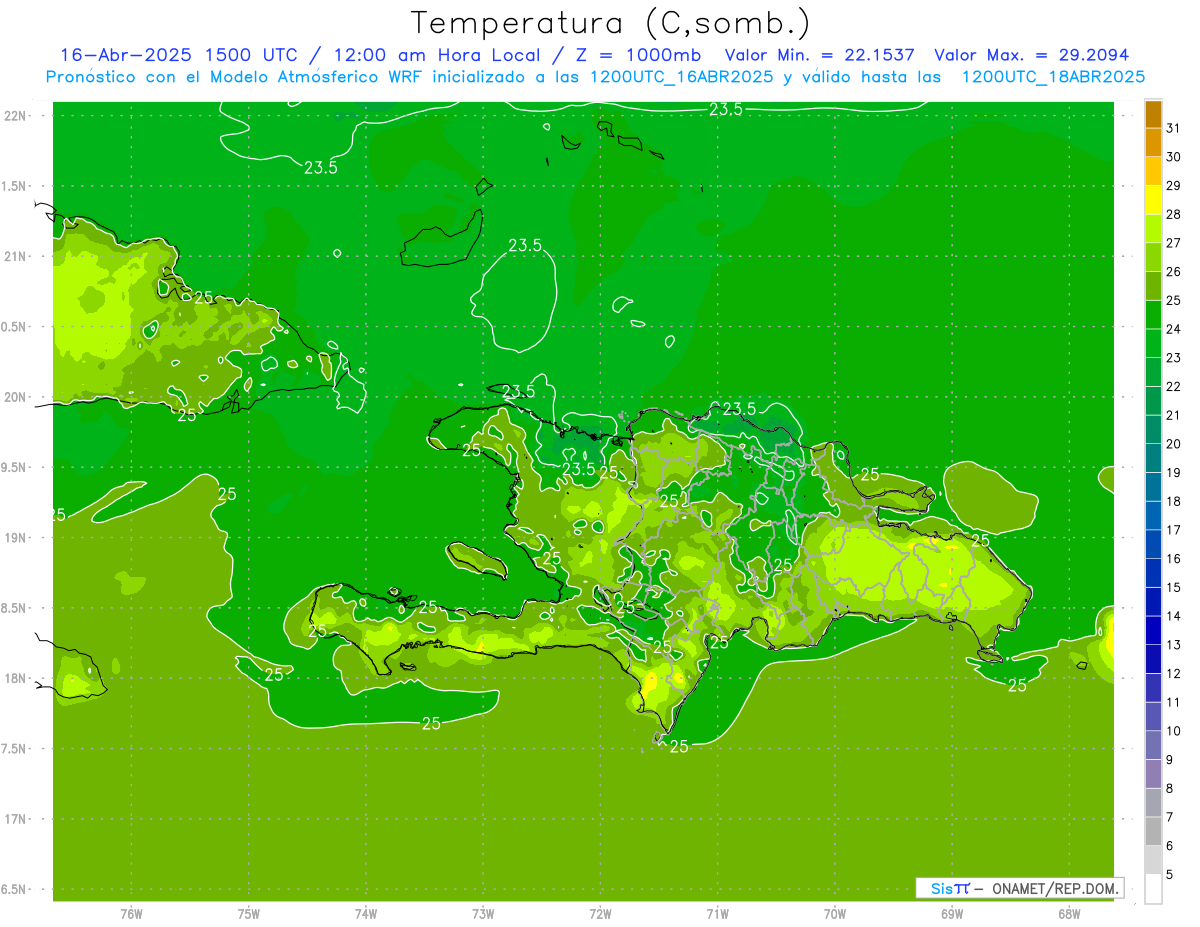The height and width of the screenshot is (927, 1200).
Task: Click the "72W" longitude axis label
Action: 601,914
